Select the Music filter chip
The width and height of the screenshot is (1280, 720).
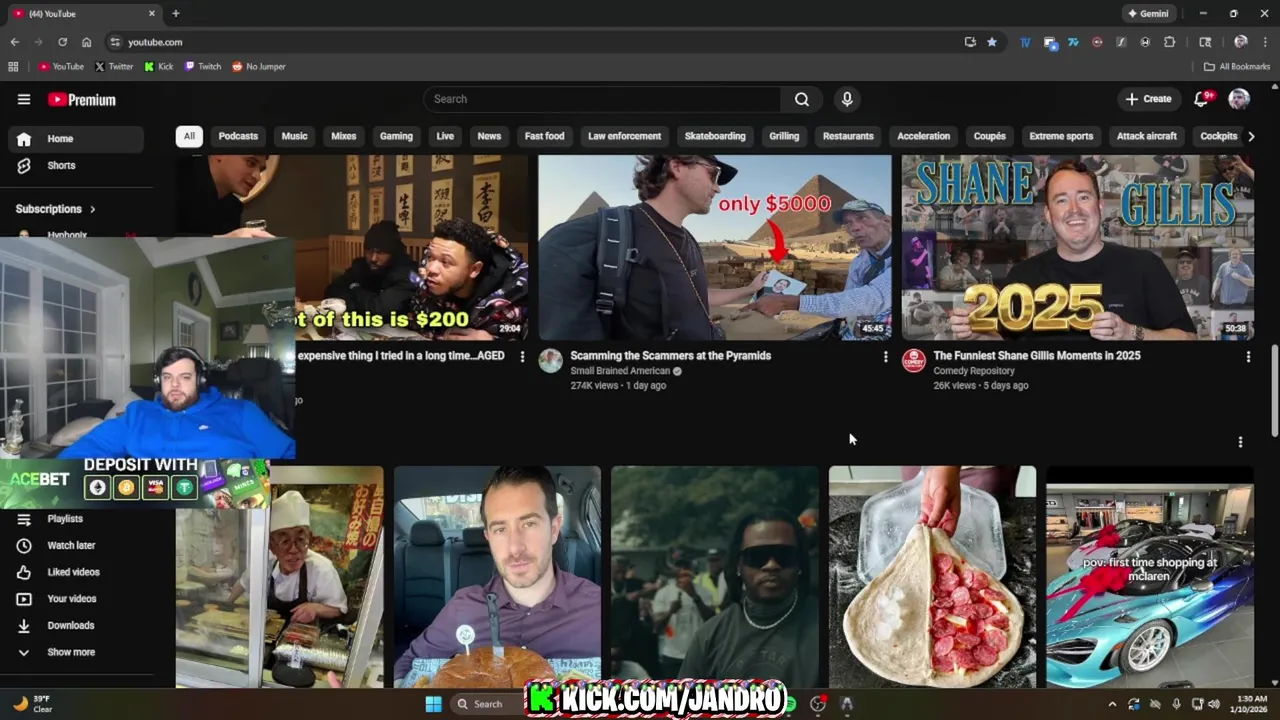click(x=294, y=136)
